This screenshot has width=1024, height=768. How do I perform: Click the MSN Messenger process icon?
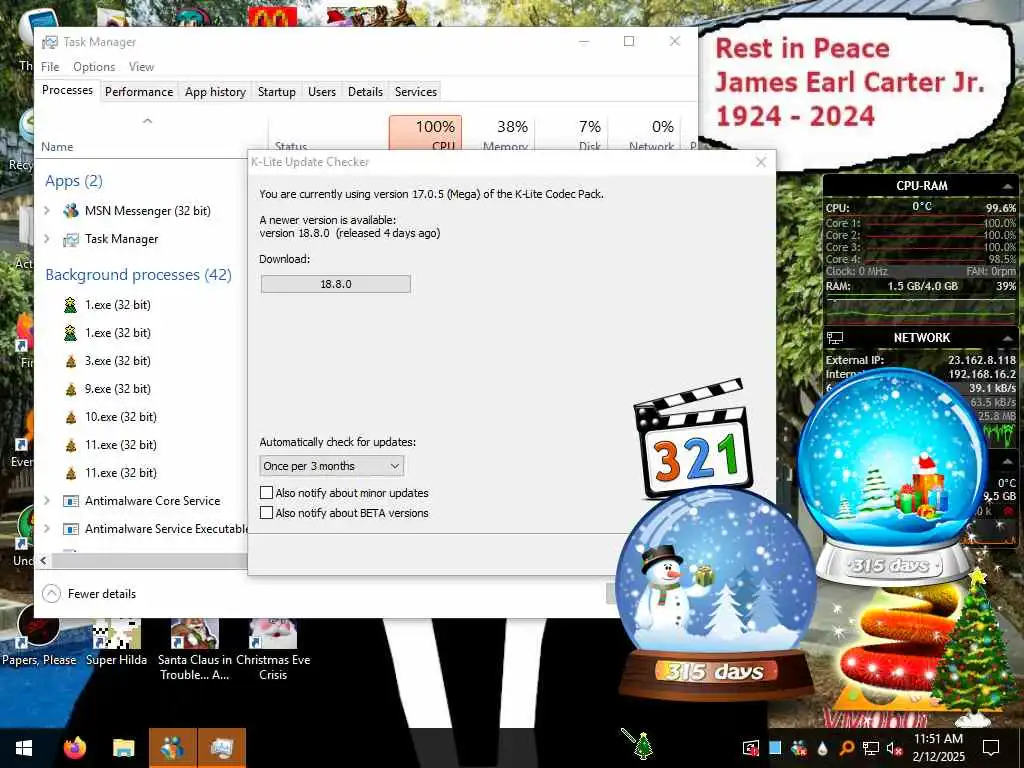click(71, 210)
